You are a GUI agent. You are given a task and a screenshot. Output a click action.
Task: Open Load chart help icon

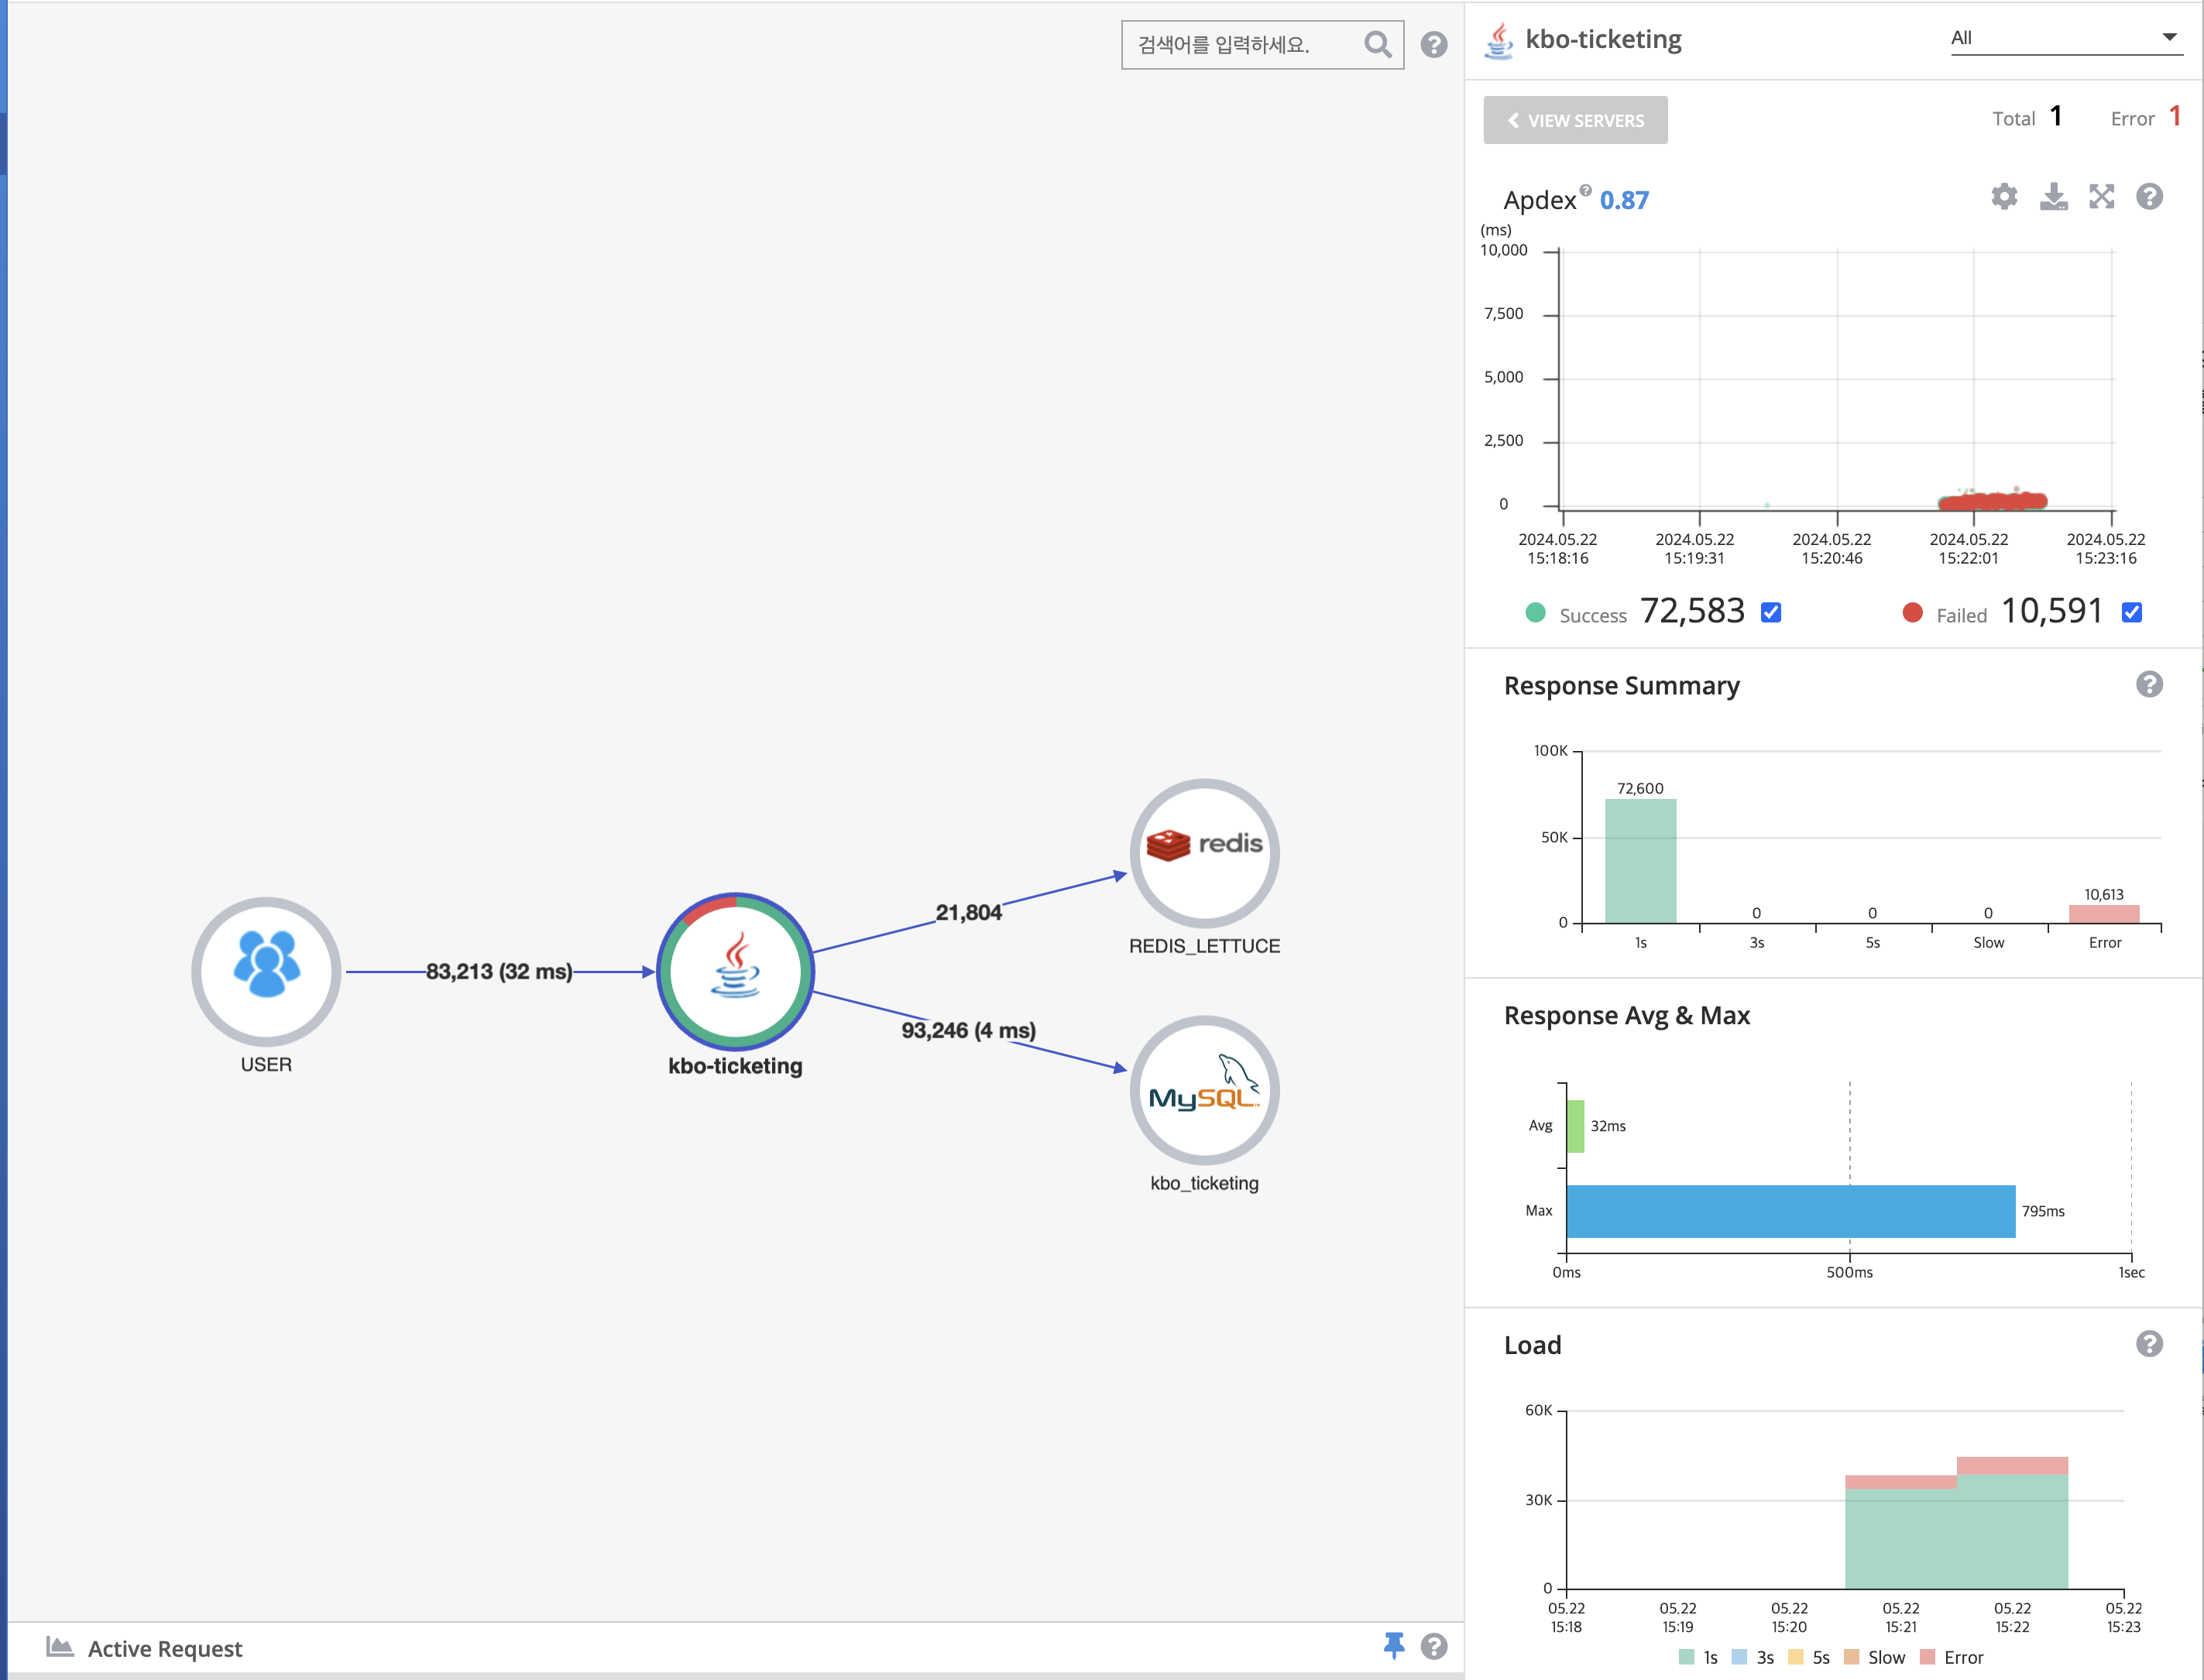(x=2149, y=1344)
